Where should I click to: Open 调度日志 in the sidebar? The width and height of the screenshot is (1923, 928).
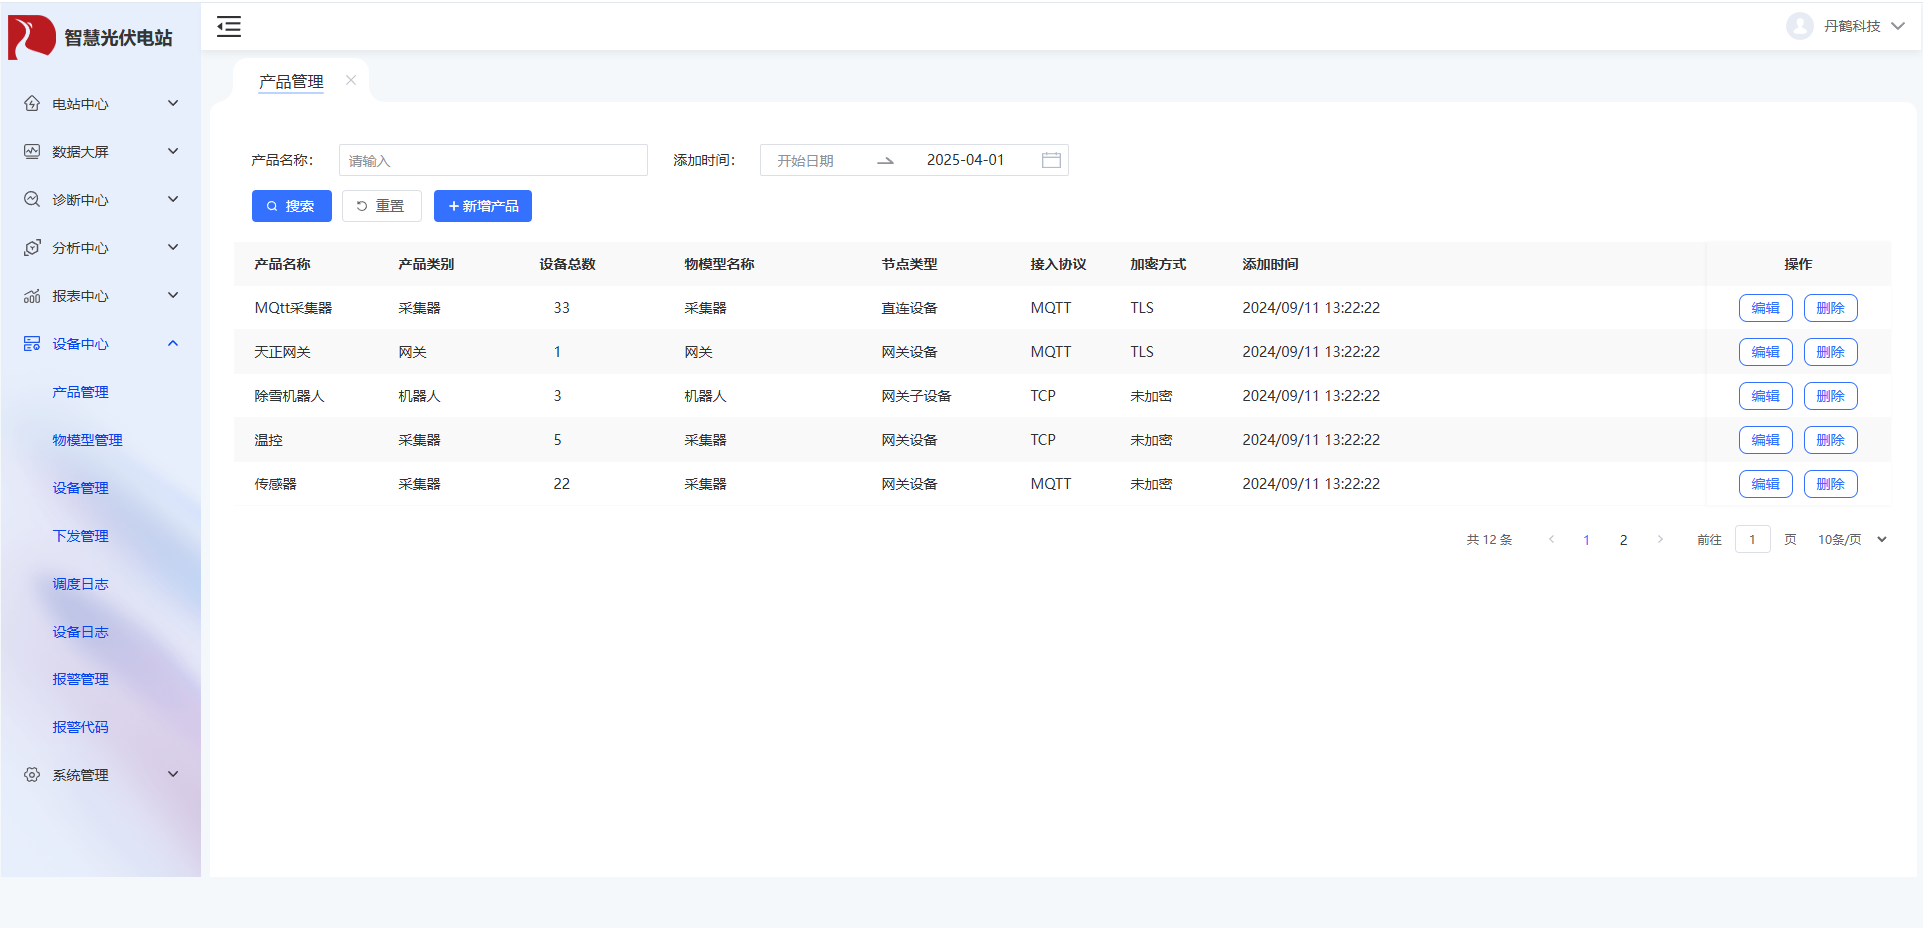(x=81, y=584)
